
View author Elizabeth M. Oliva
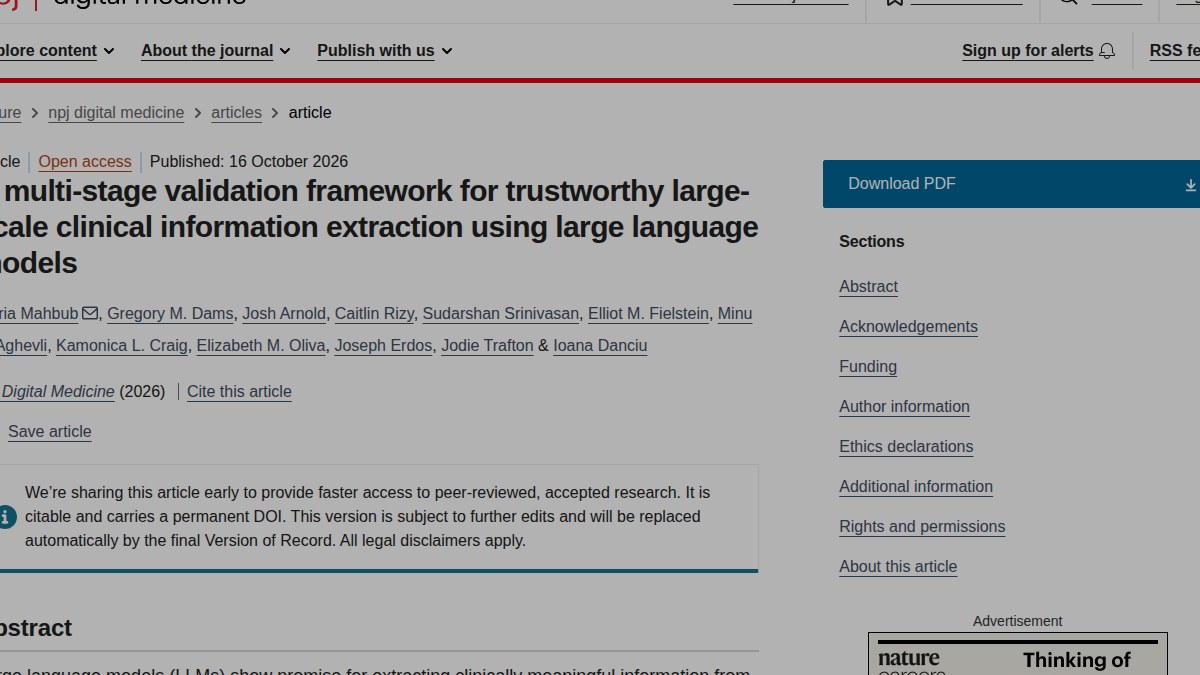tap(261, 346)
